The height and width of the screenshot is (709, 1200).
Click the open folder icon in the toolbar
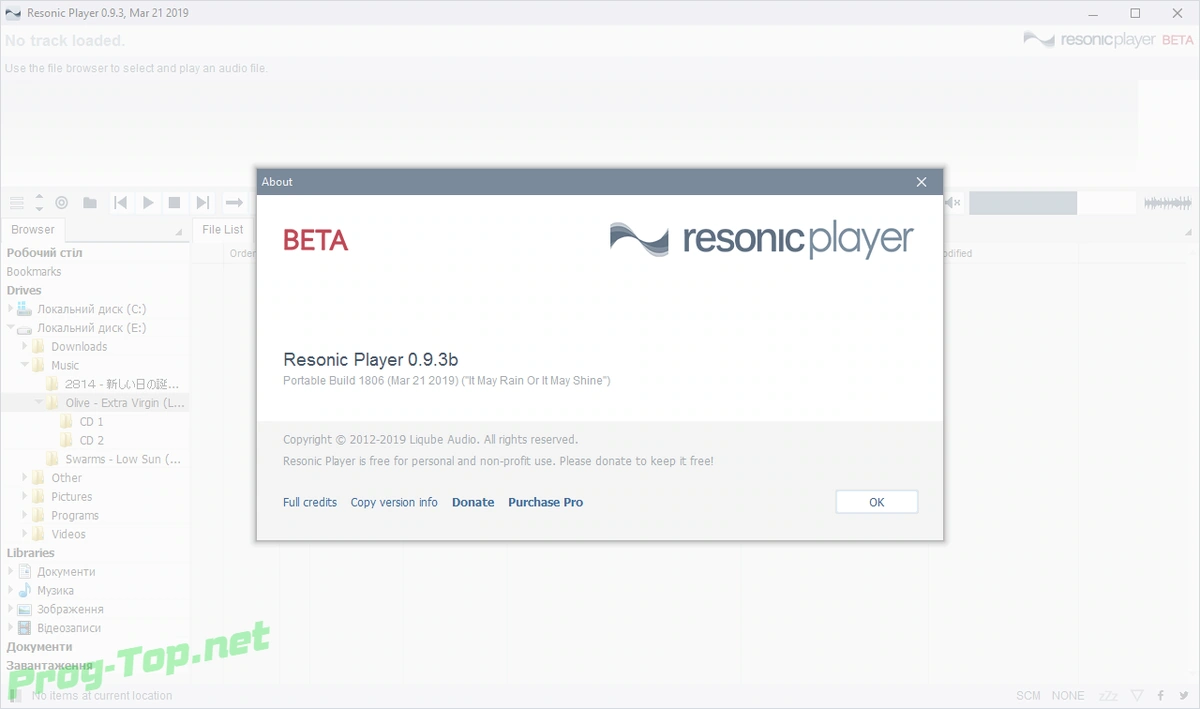point(90,203)
